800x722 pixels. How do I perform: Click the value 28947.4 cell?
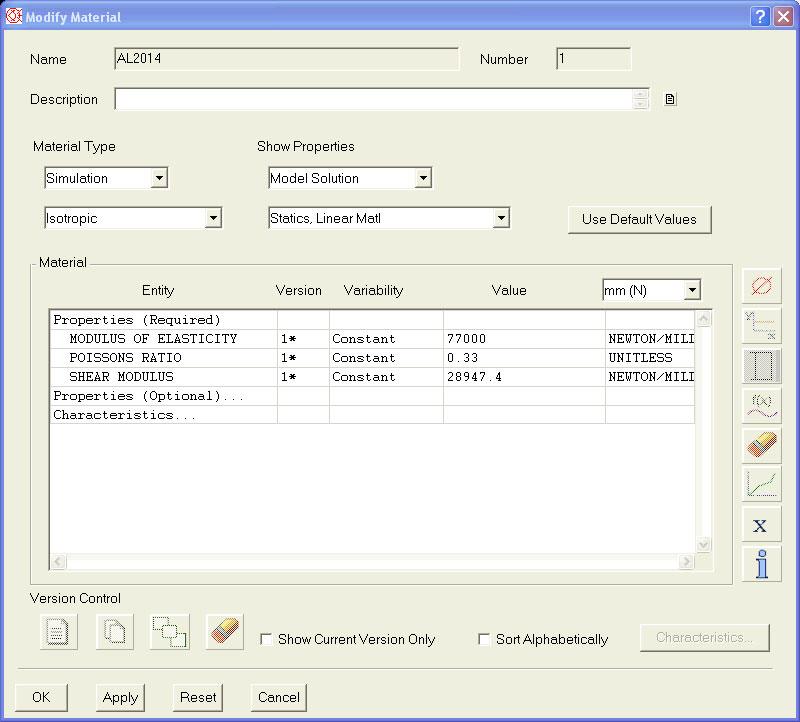(x=524, y=377)
